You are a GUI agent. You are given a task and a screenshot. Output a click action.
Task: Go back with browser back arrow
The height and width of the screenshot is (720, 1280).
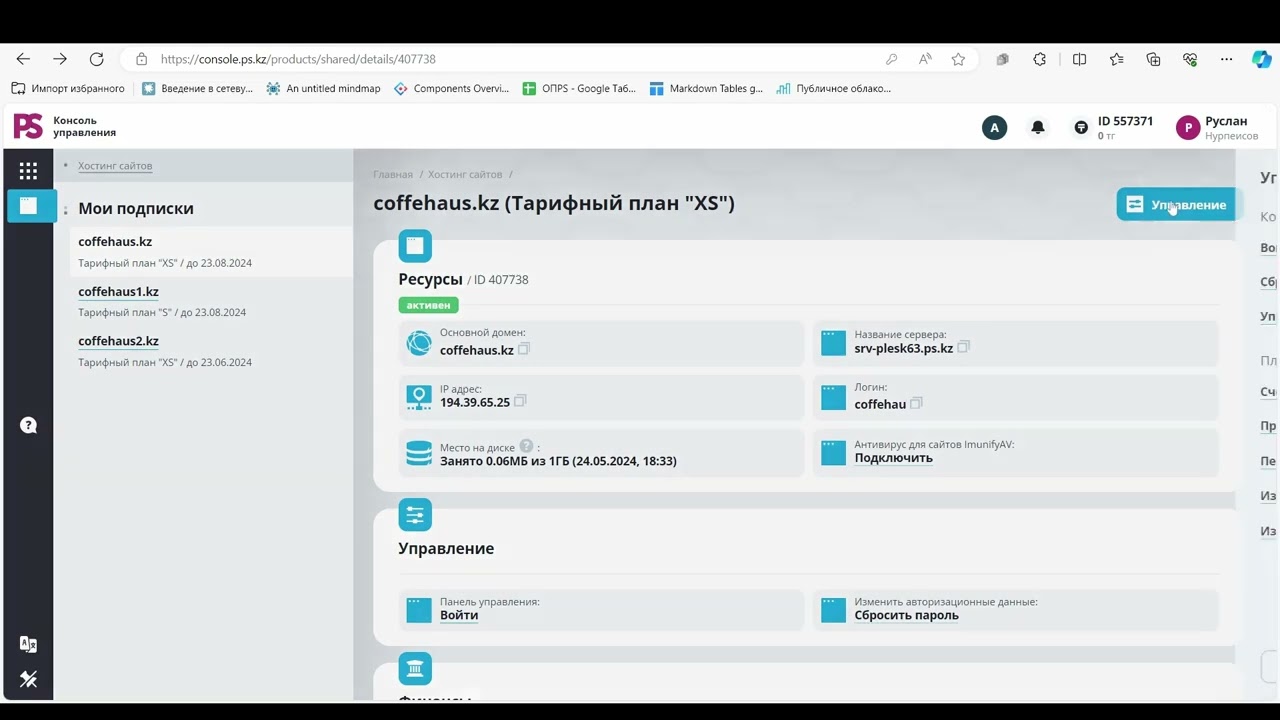pyautogui.click(x=23, y=59)
